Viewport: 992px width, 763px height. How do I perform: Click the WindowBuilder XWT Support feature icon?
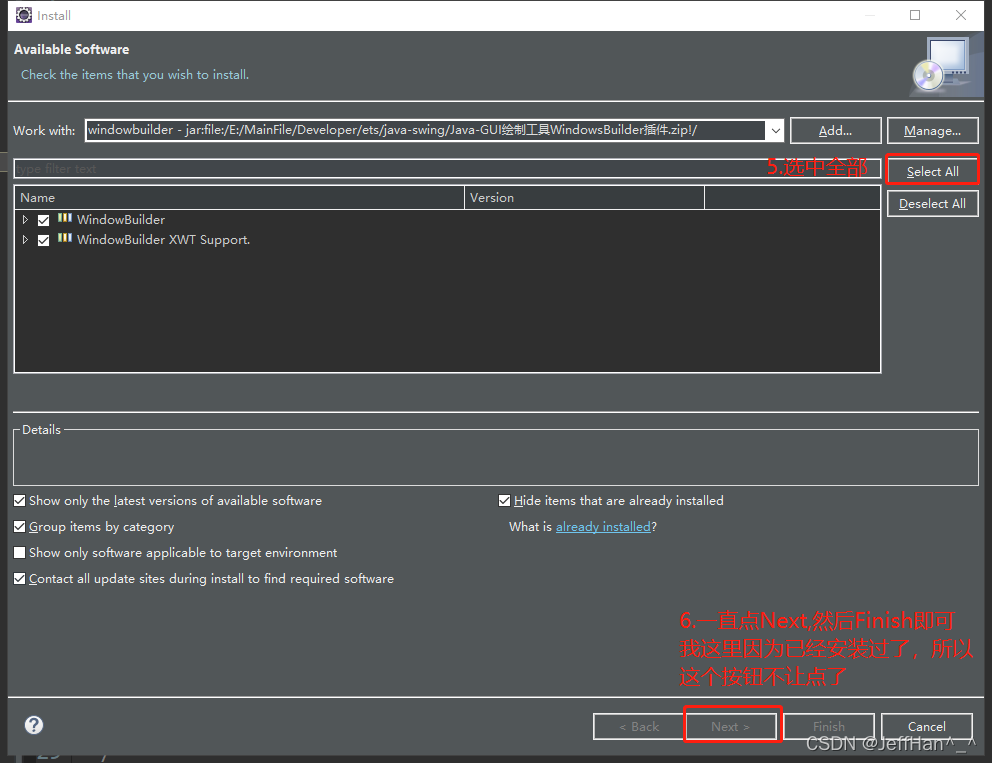[62, 239]
